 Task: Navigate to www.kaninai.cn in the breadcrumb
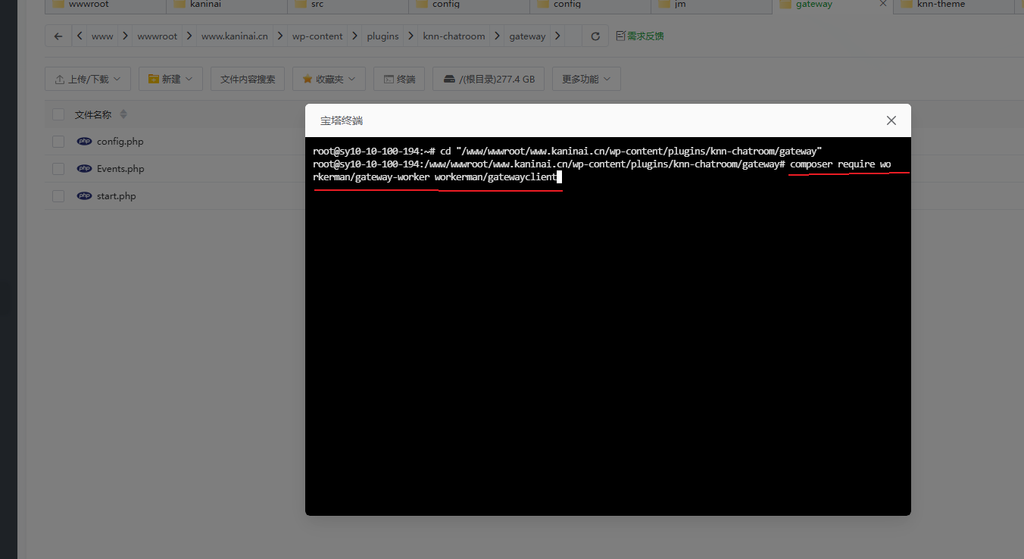tap(234, 37)
